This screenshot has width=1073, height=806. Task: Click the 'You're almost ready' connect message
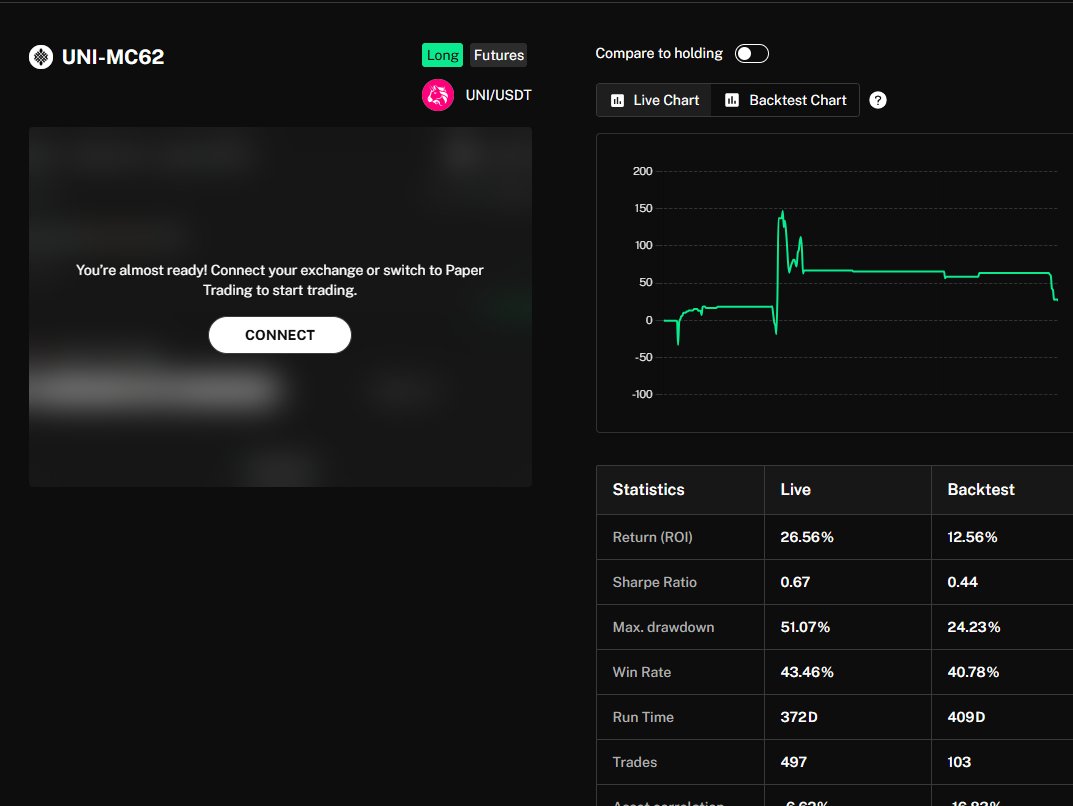280,280
